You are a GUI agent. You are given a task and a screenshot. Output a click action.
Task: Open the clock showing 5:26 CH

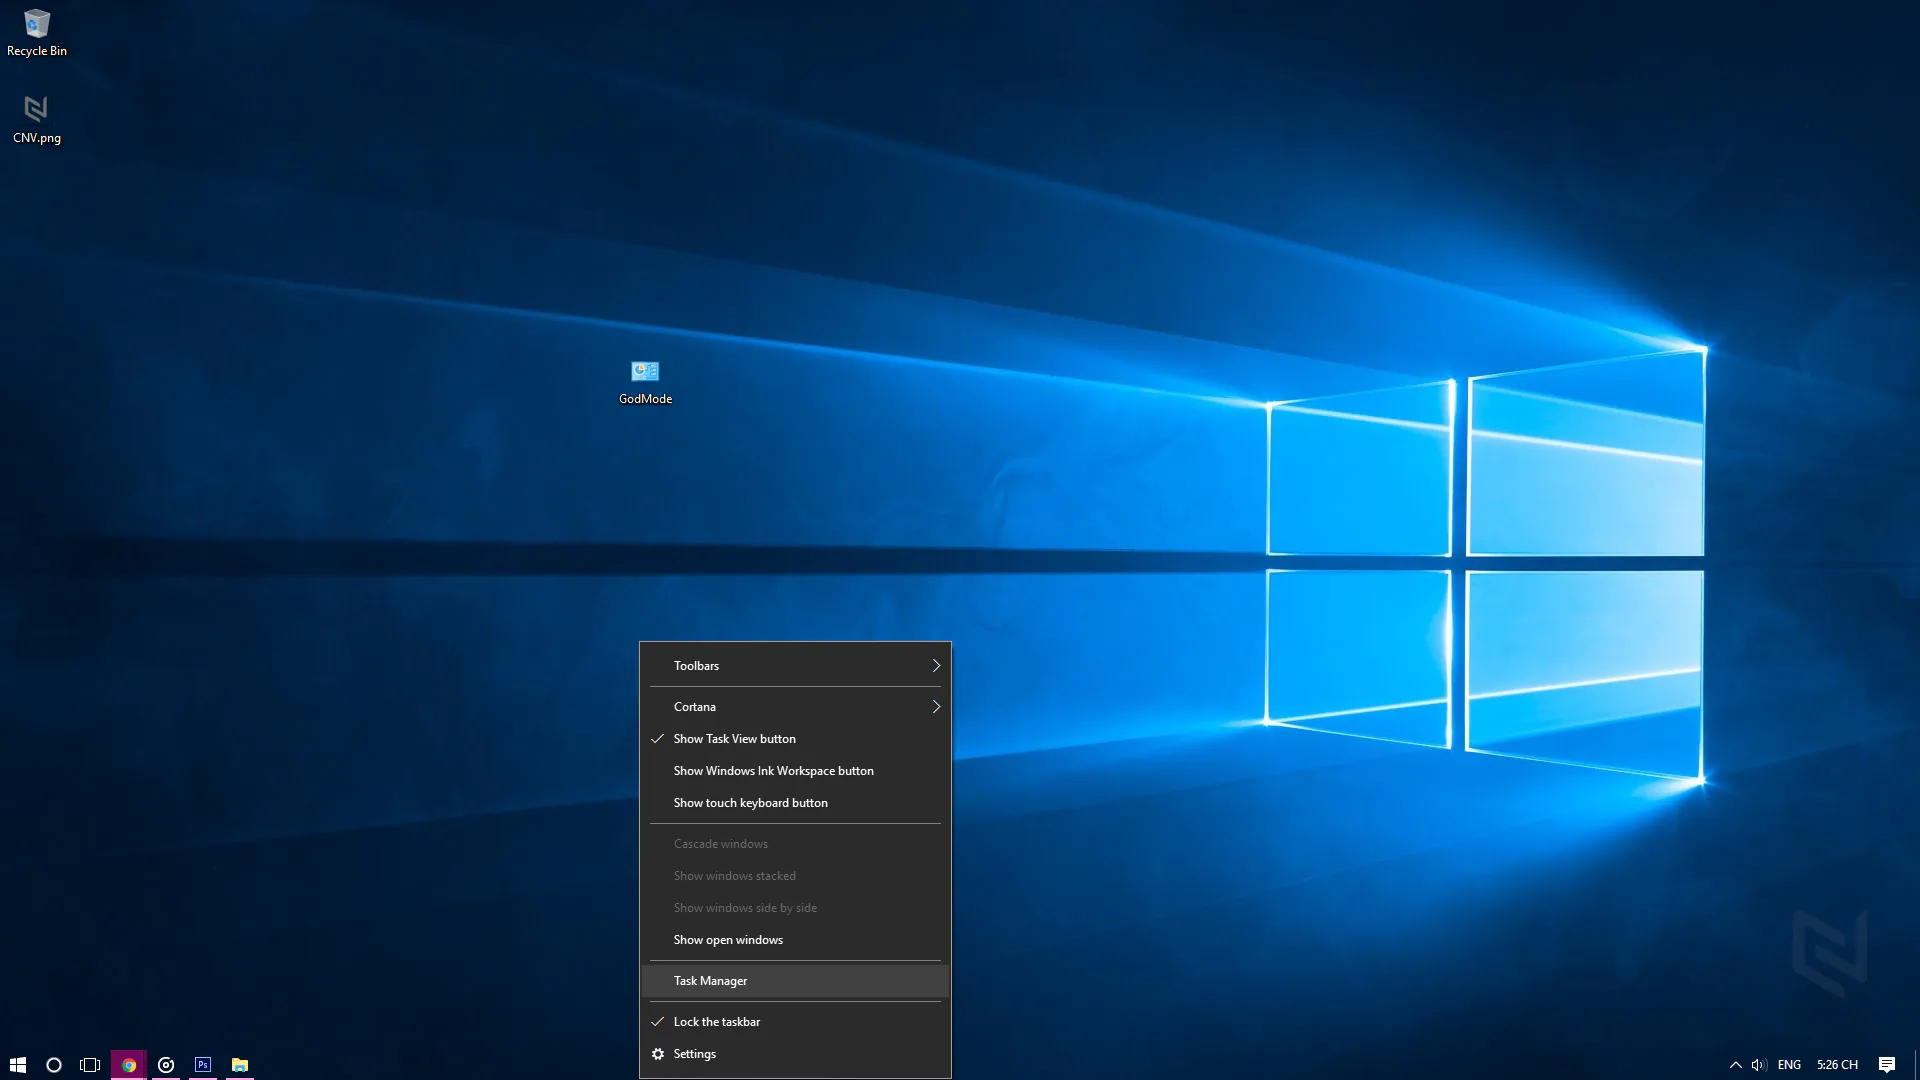tap(1837, 1065)
